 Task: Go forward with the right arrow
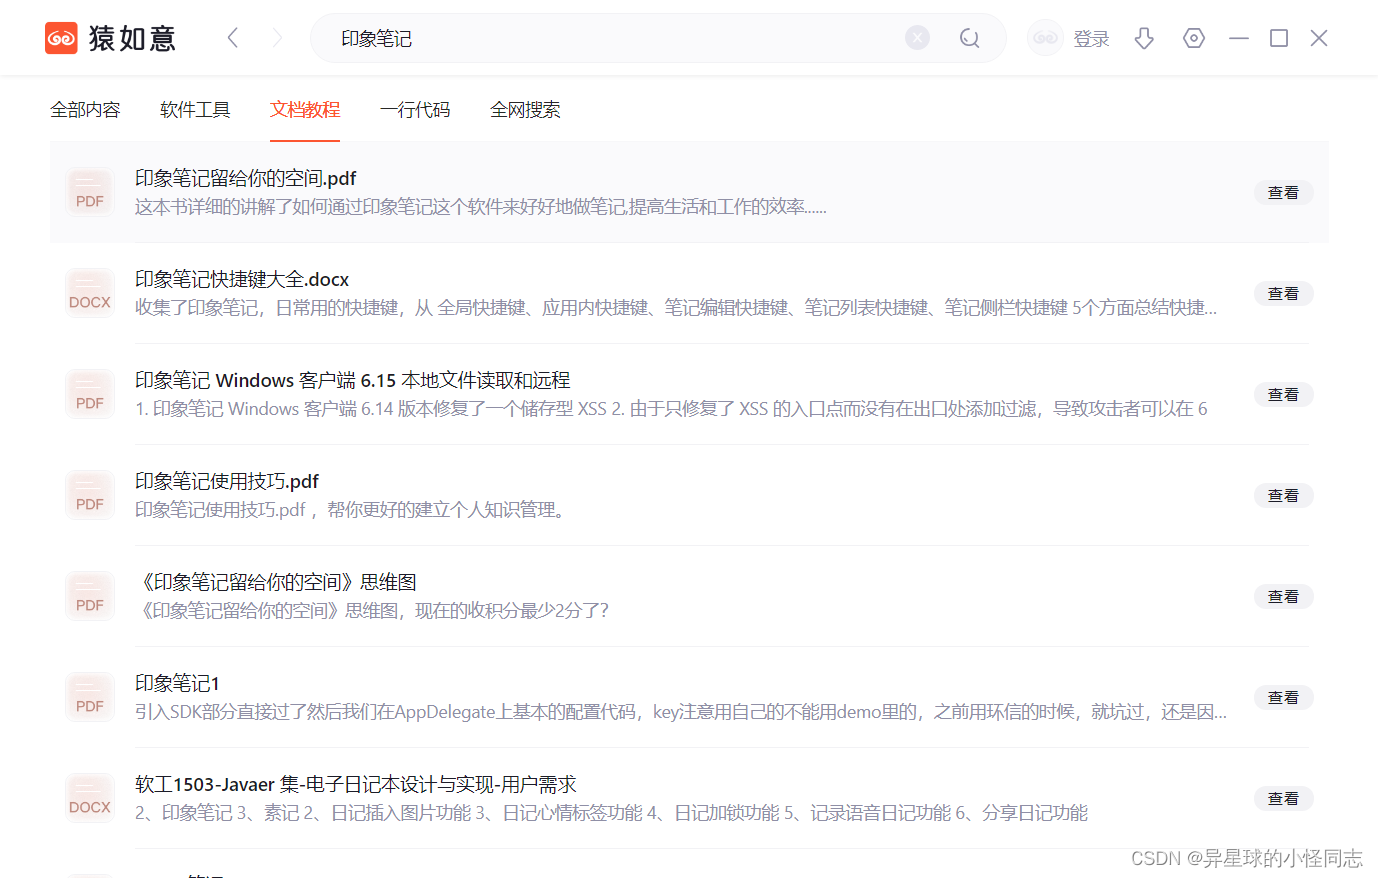[x=277, y=38]
